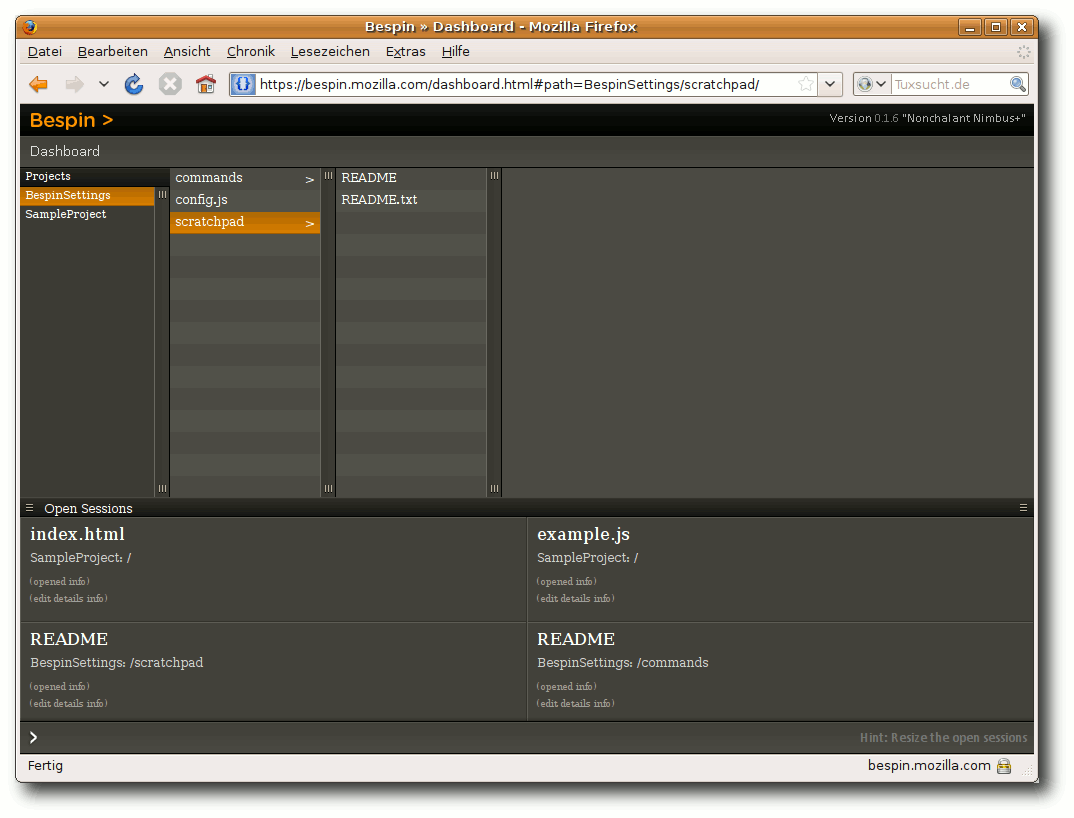This screenshot has width=1074, height=818.
Task: Minimize the Firefox window
Action: 969,27
